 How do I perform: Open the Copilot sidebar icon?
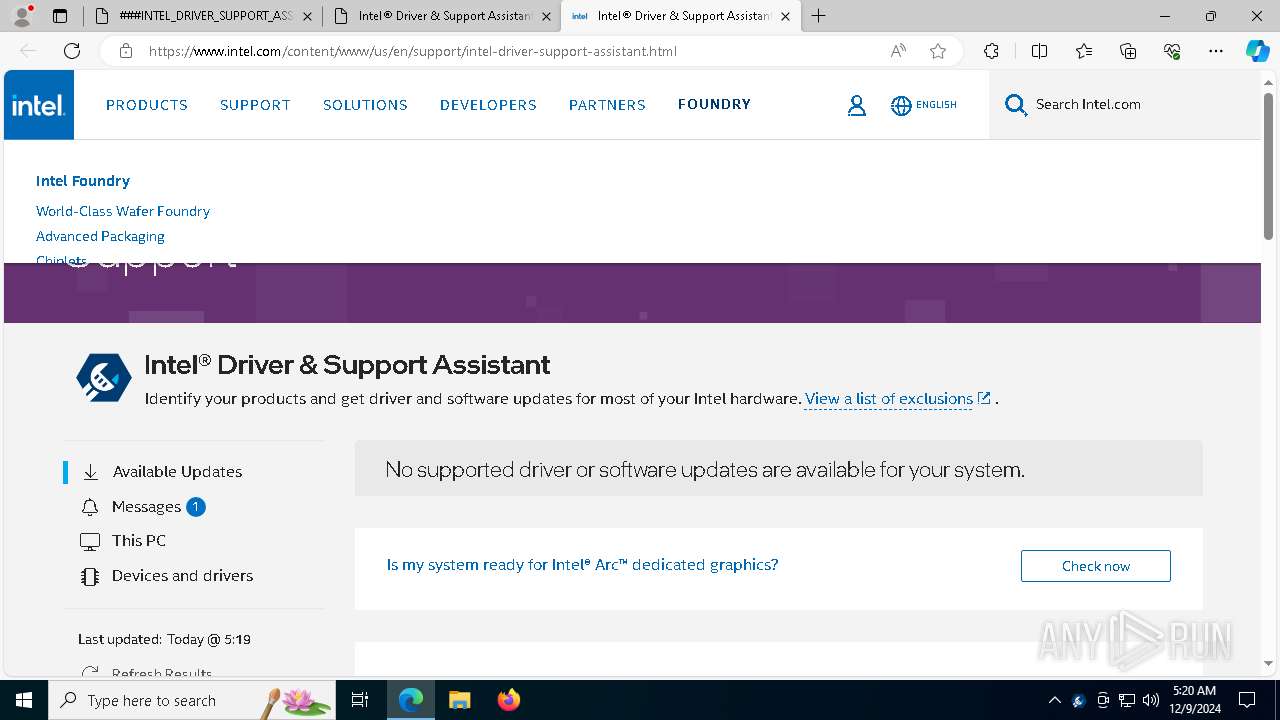[x=1257, y=51]
